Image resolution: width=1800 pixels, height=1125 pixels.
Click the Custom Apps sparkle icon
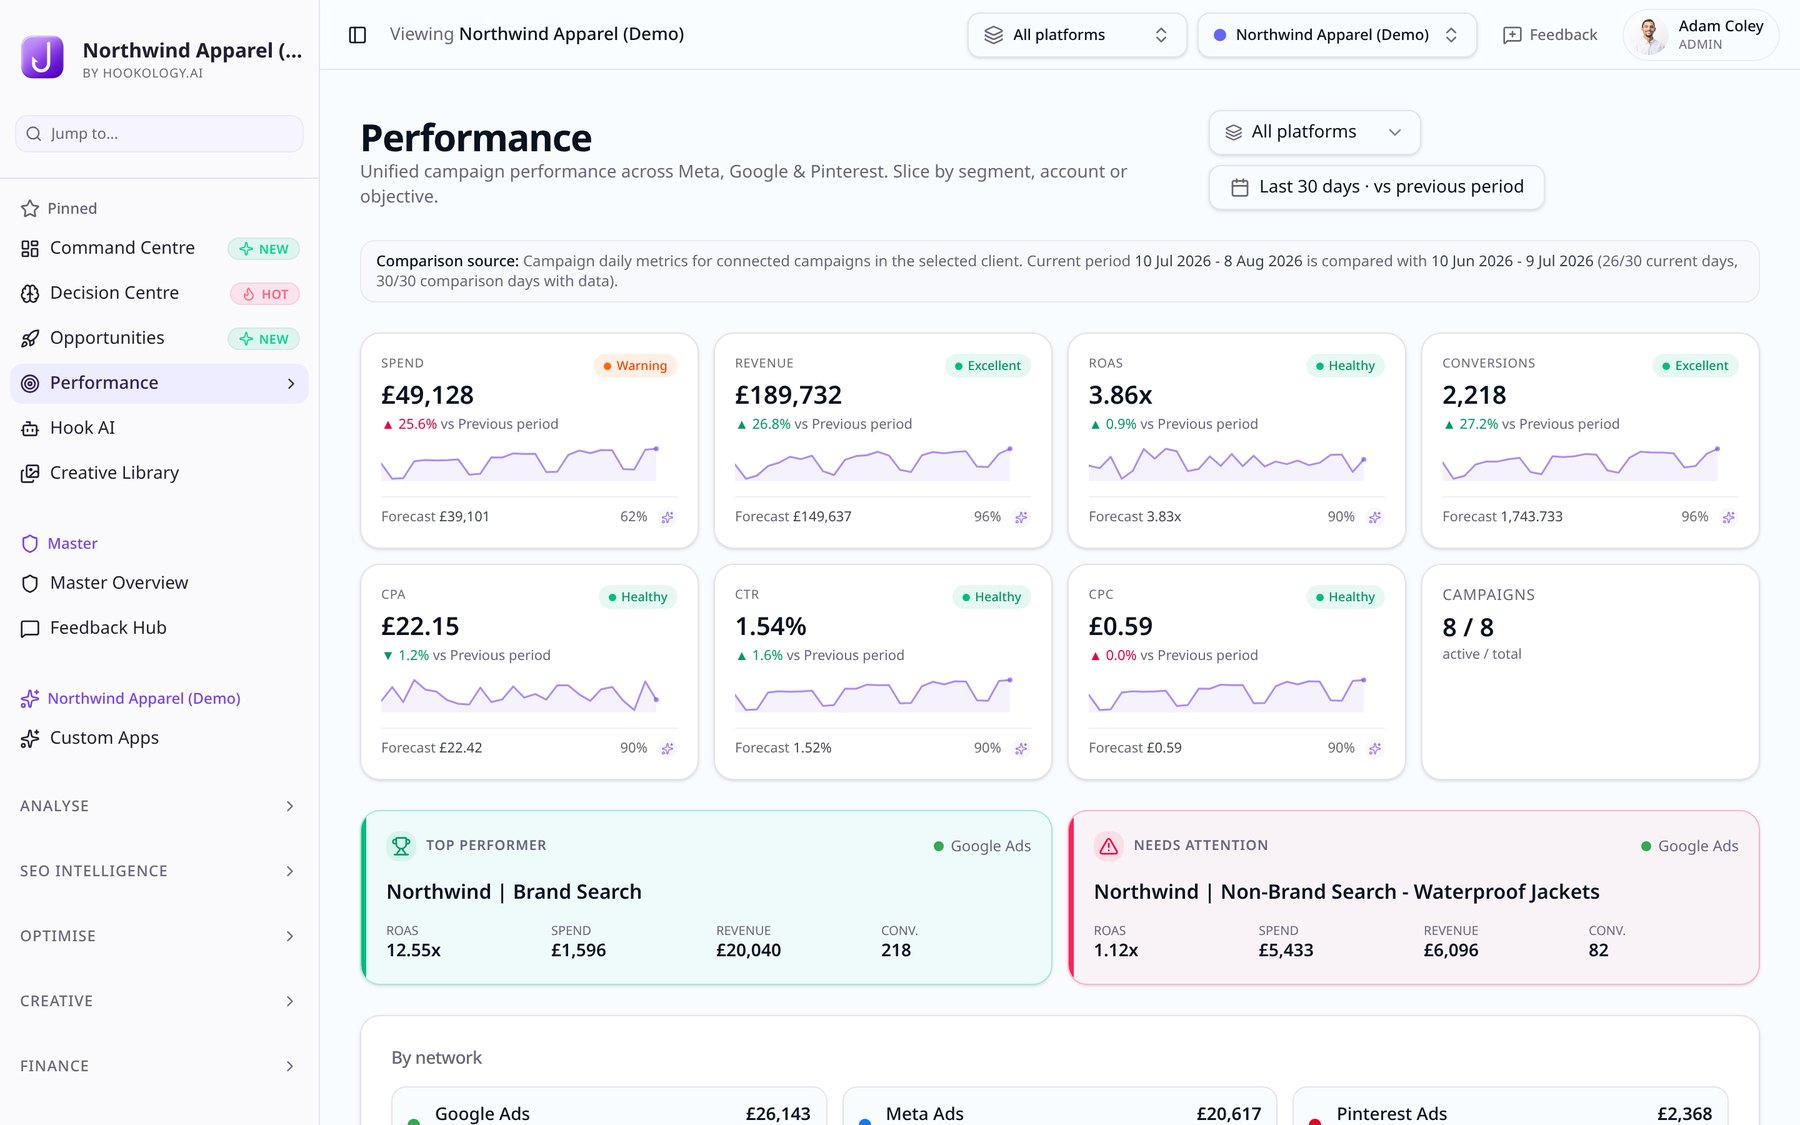click(30, 738)
